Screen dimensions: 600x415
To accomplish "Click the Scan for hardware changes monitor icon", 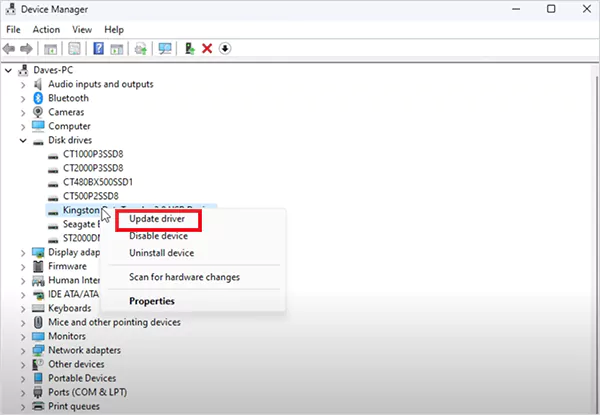I will [165, 49].
